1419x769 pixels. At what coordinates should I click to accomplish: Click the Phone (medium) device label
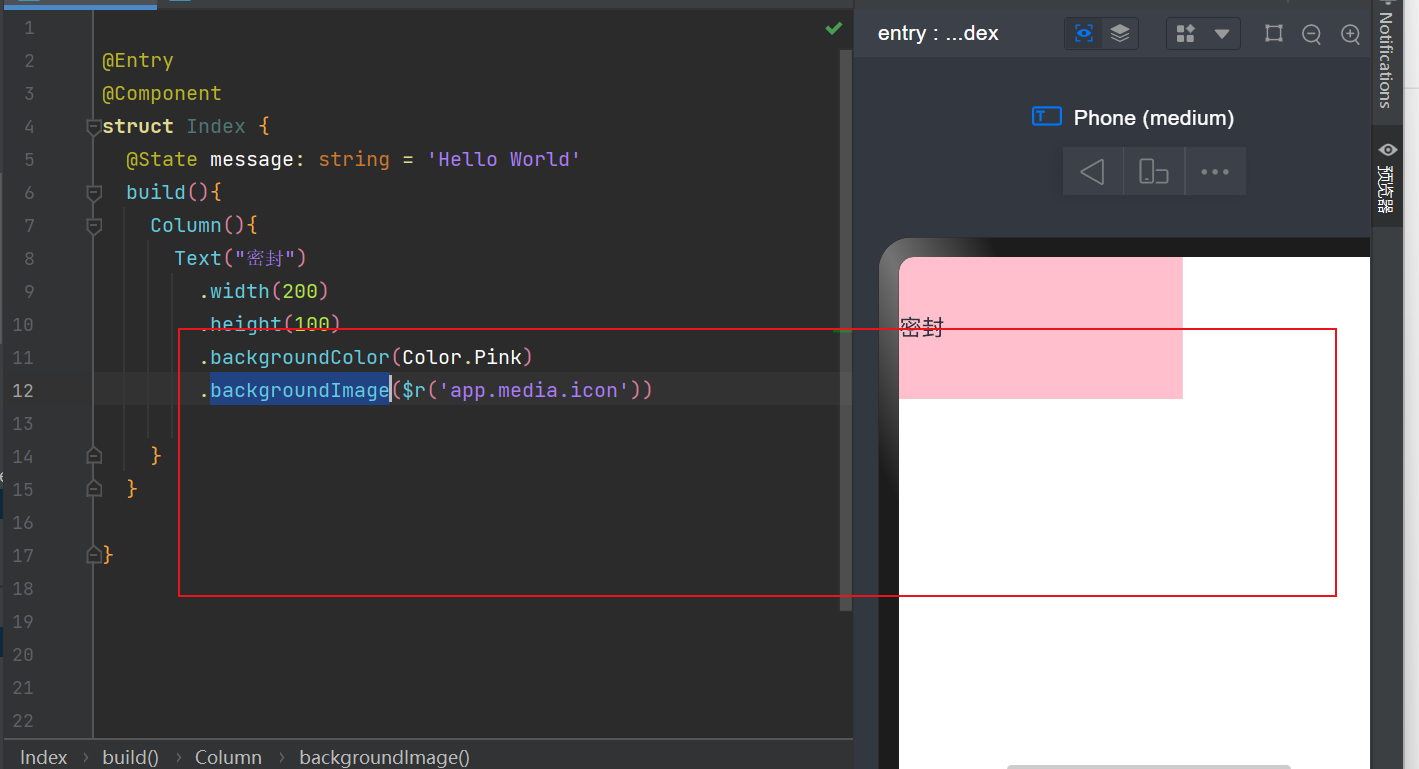click(1154, 118)
